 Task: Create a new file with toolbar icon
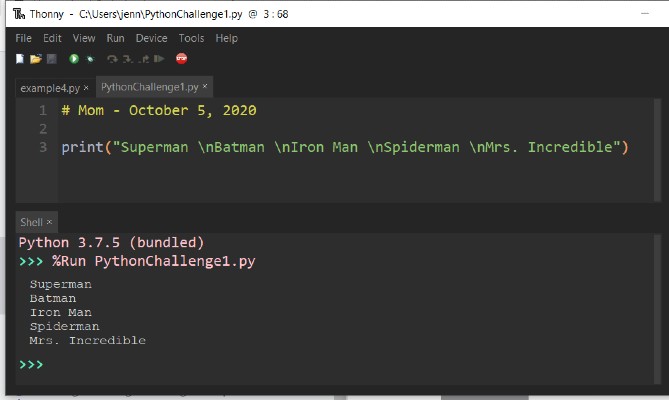pyautogui.click(x=20, y=59)
